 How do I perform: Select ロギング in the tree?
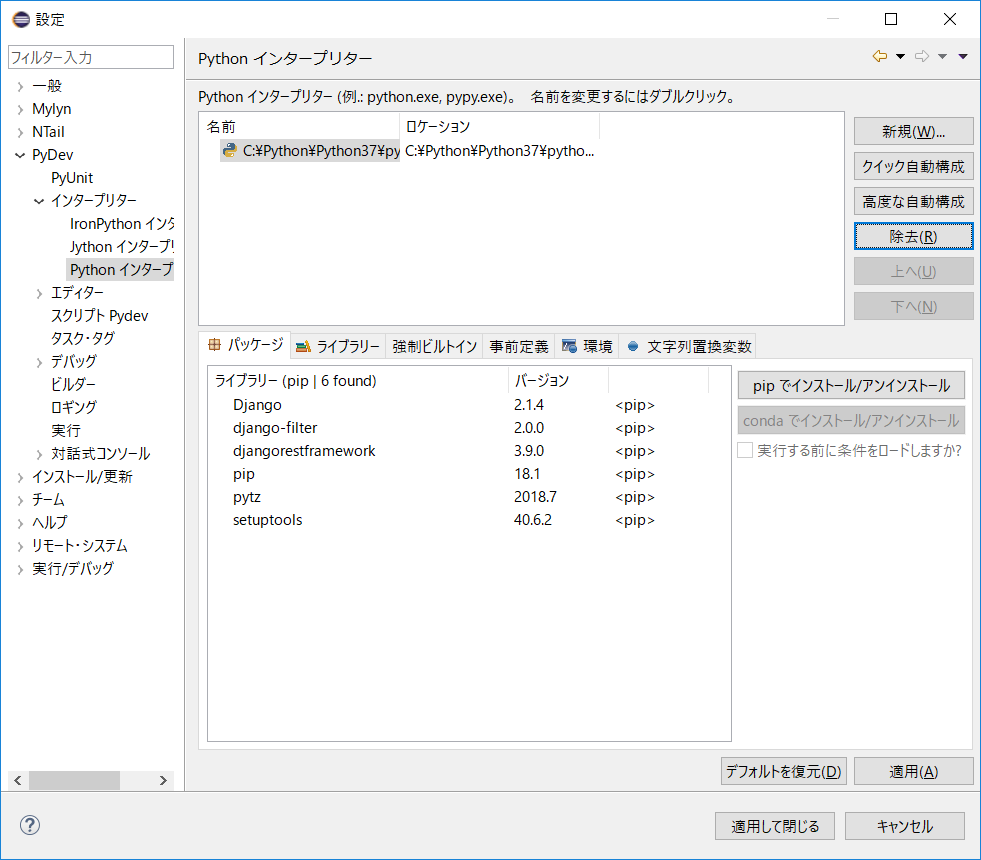pyautogui.click(x=74, y=407)
